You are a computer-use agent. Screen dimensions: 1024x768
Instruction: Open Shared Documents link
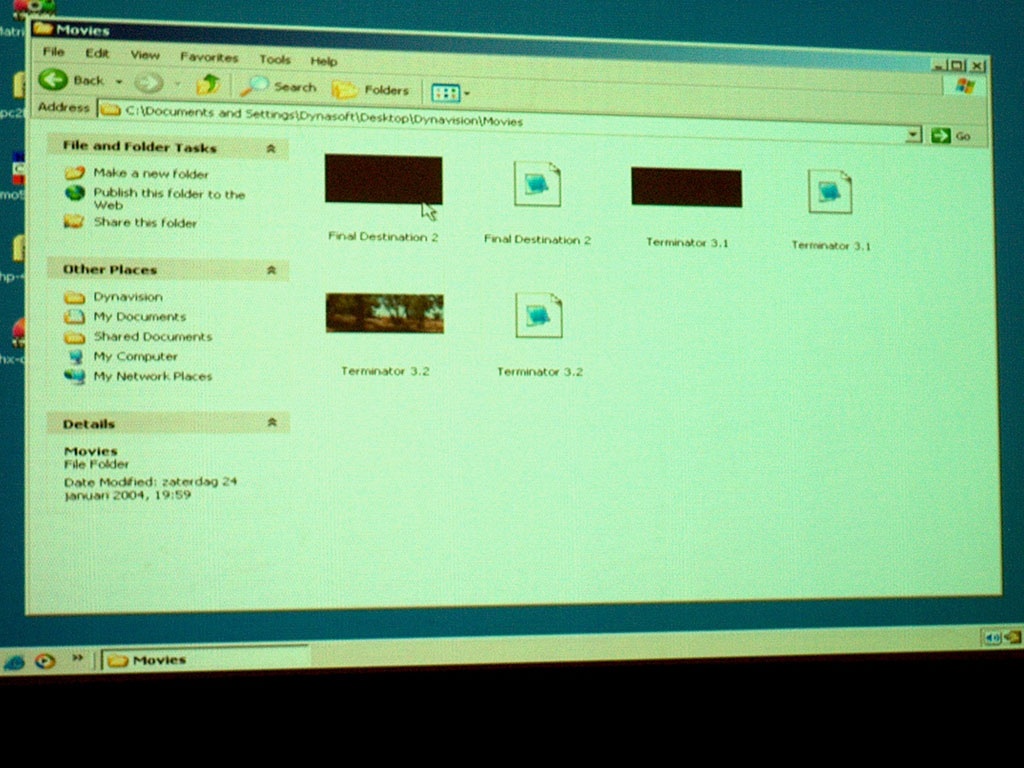pos(153,337)
